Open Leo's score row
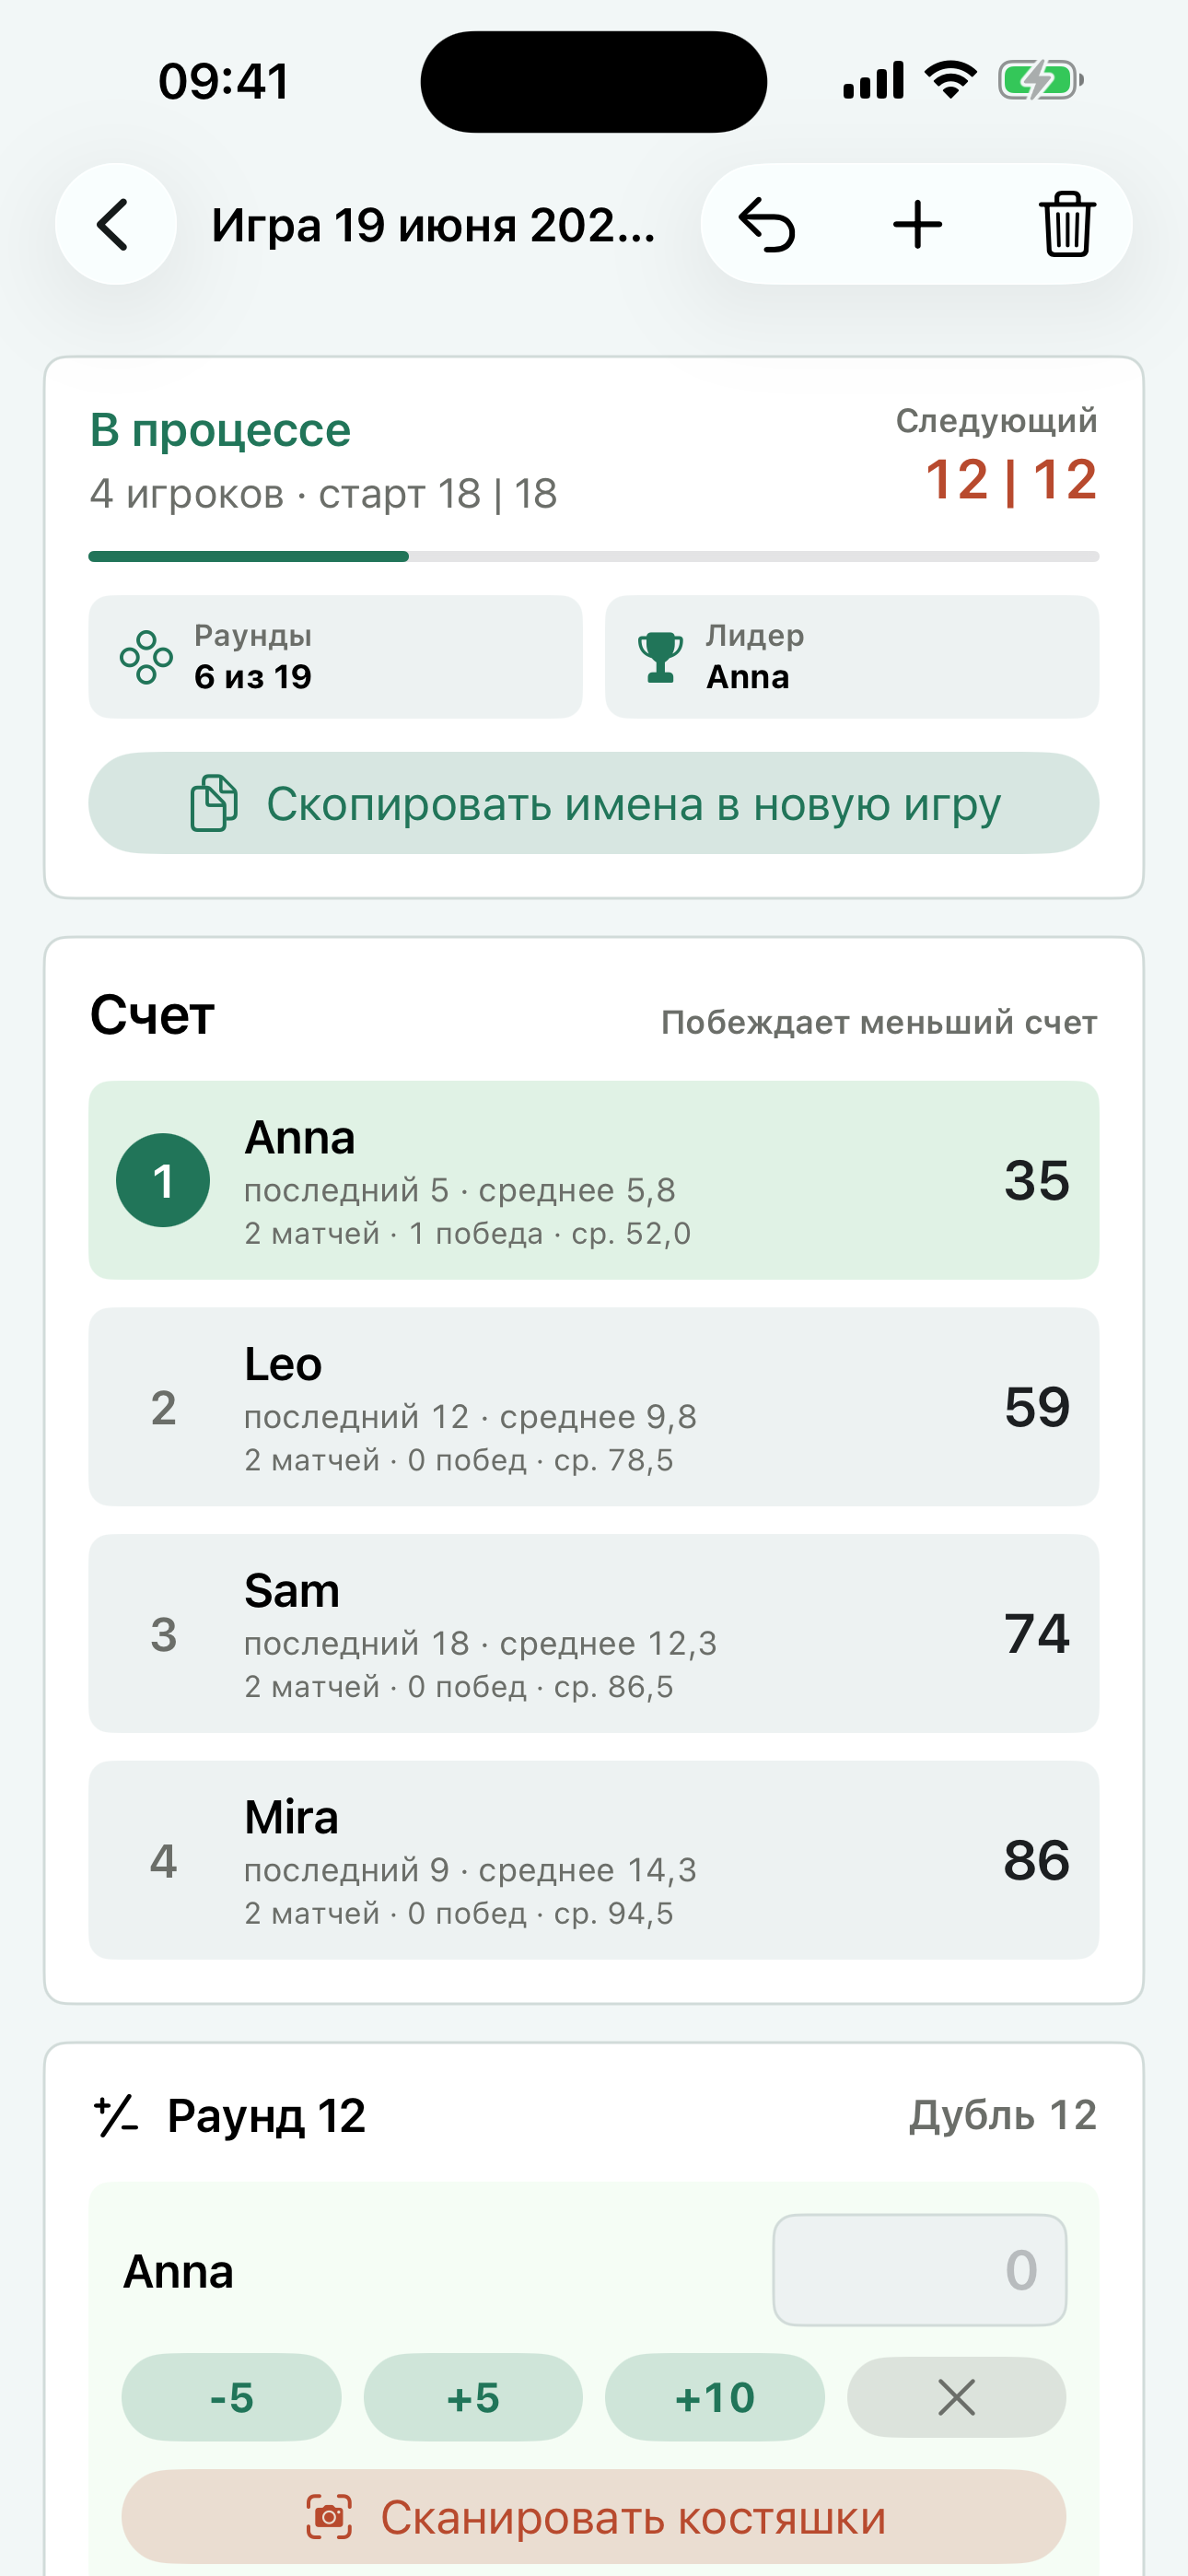Image resolution: width=1188 pixels, height=2576 pixels. pos(594,1407)
